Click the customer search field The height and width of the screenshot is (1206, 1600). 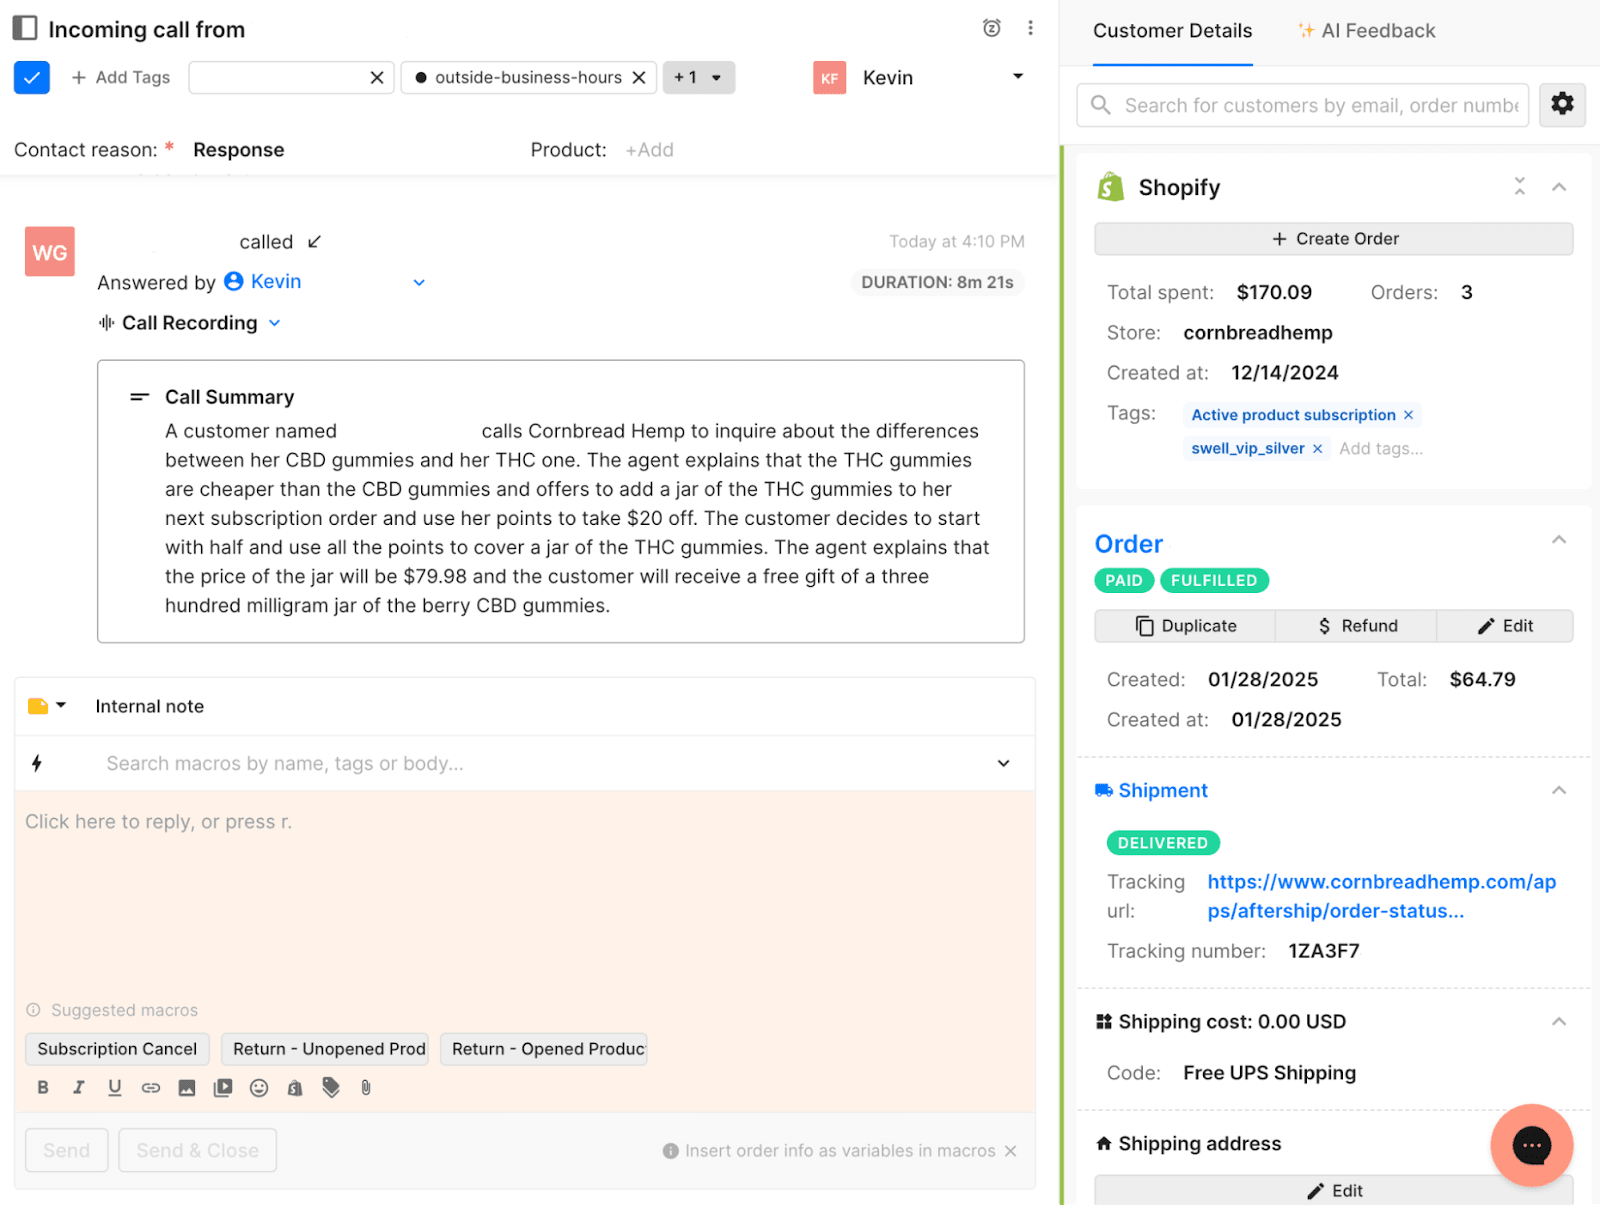[1300, 105]
